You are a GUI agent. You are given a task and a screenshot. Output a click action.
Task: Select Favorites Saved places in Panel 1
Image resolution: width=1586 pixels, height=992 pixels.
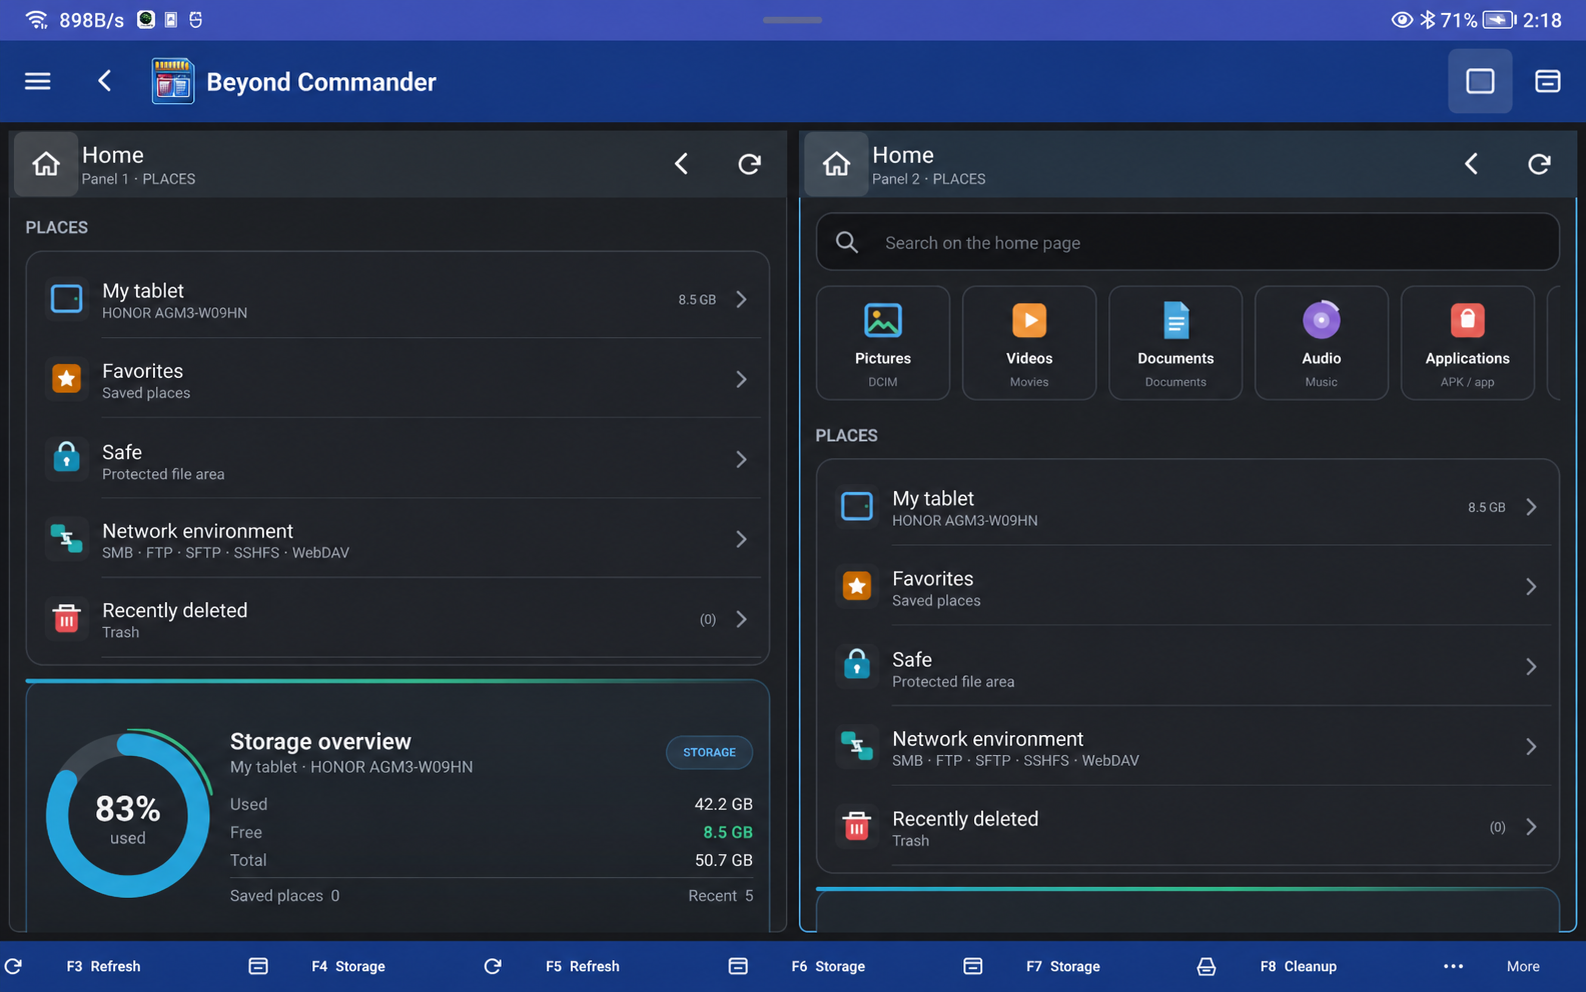397,379
